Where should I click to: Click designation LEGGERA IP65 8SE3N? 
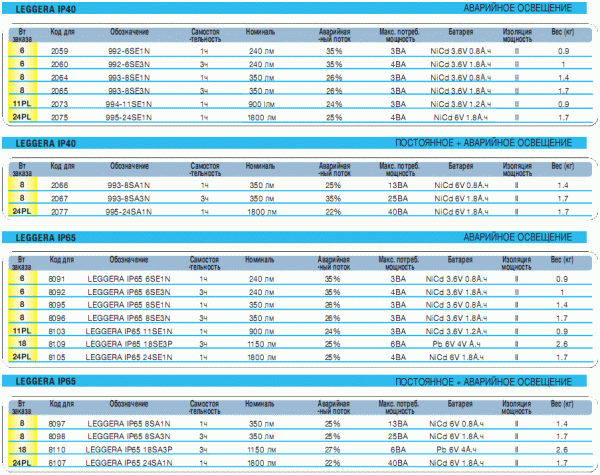[x=129, y=318]
